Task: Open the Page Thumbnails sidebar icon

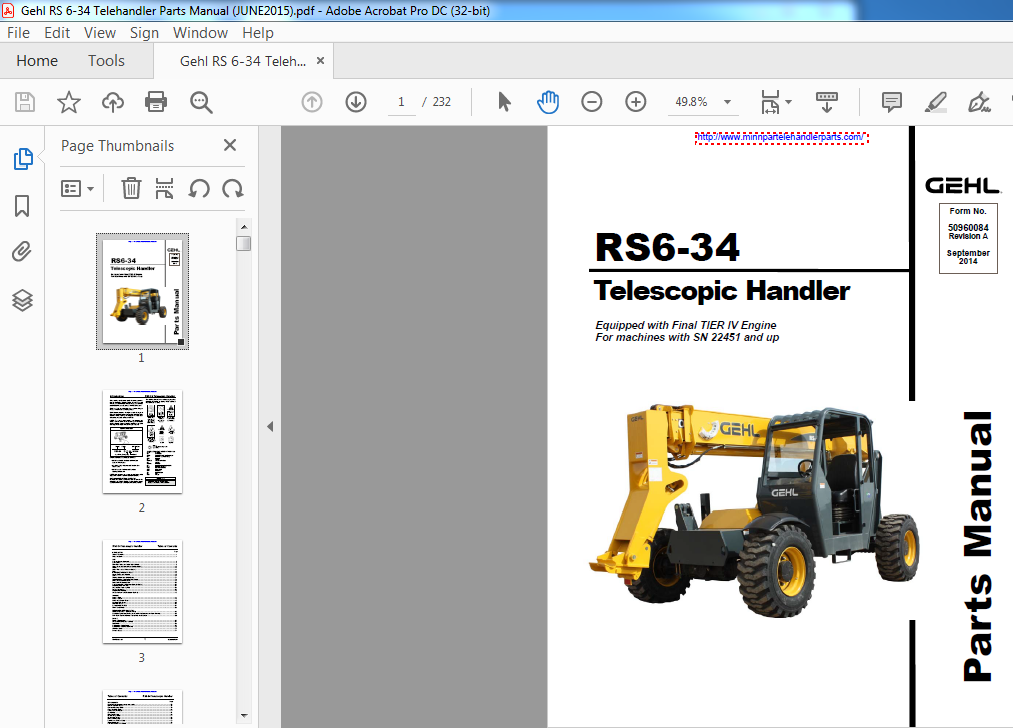Action: (x=23, y=158)
